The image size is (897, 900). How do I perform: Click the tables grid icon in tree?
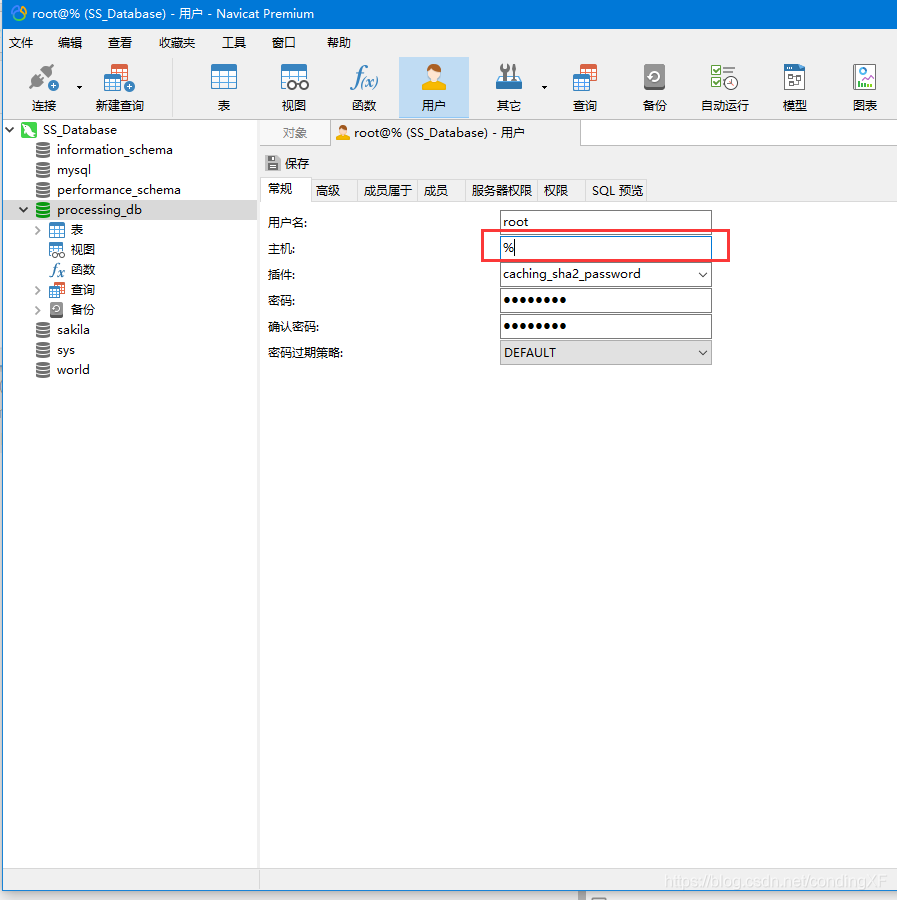pyautogui.click(x=57, y=230)
